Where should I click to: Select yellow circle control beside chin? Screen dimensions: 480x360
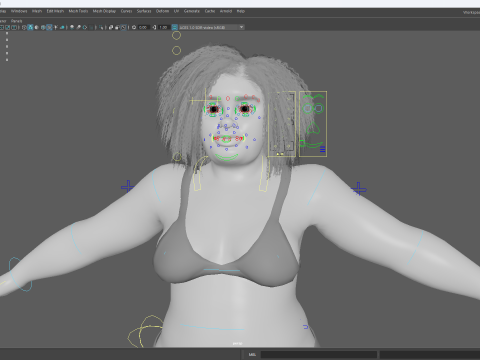point(177,157)
